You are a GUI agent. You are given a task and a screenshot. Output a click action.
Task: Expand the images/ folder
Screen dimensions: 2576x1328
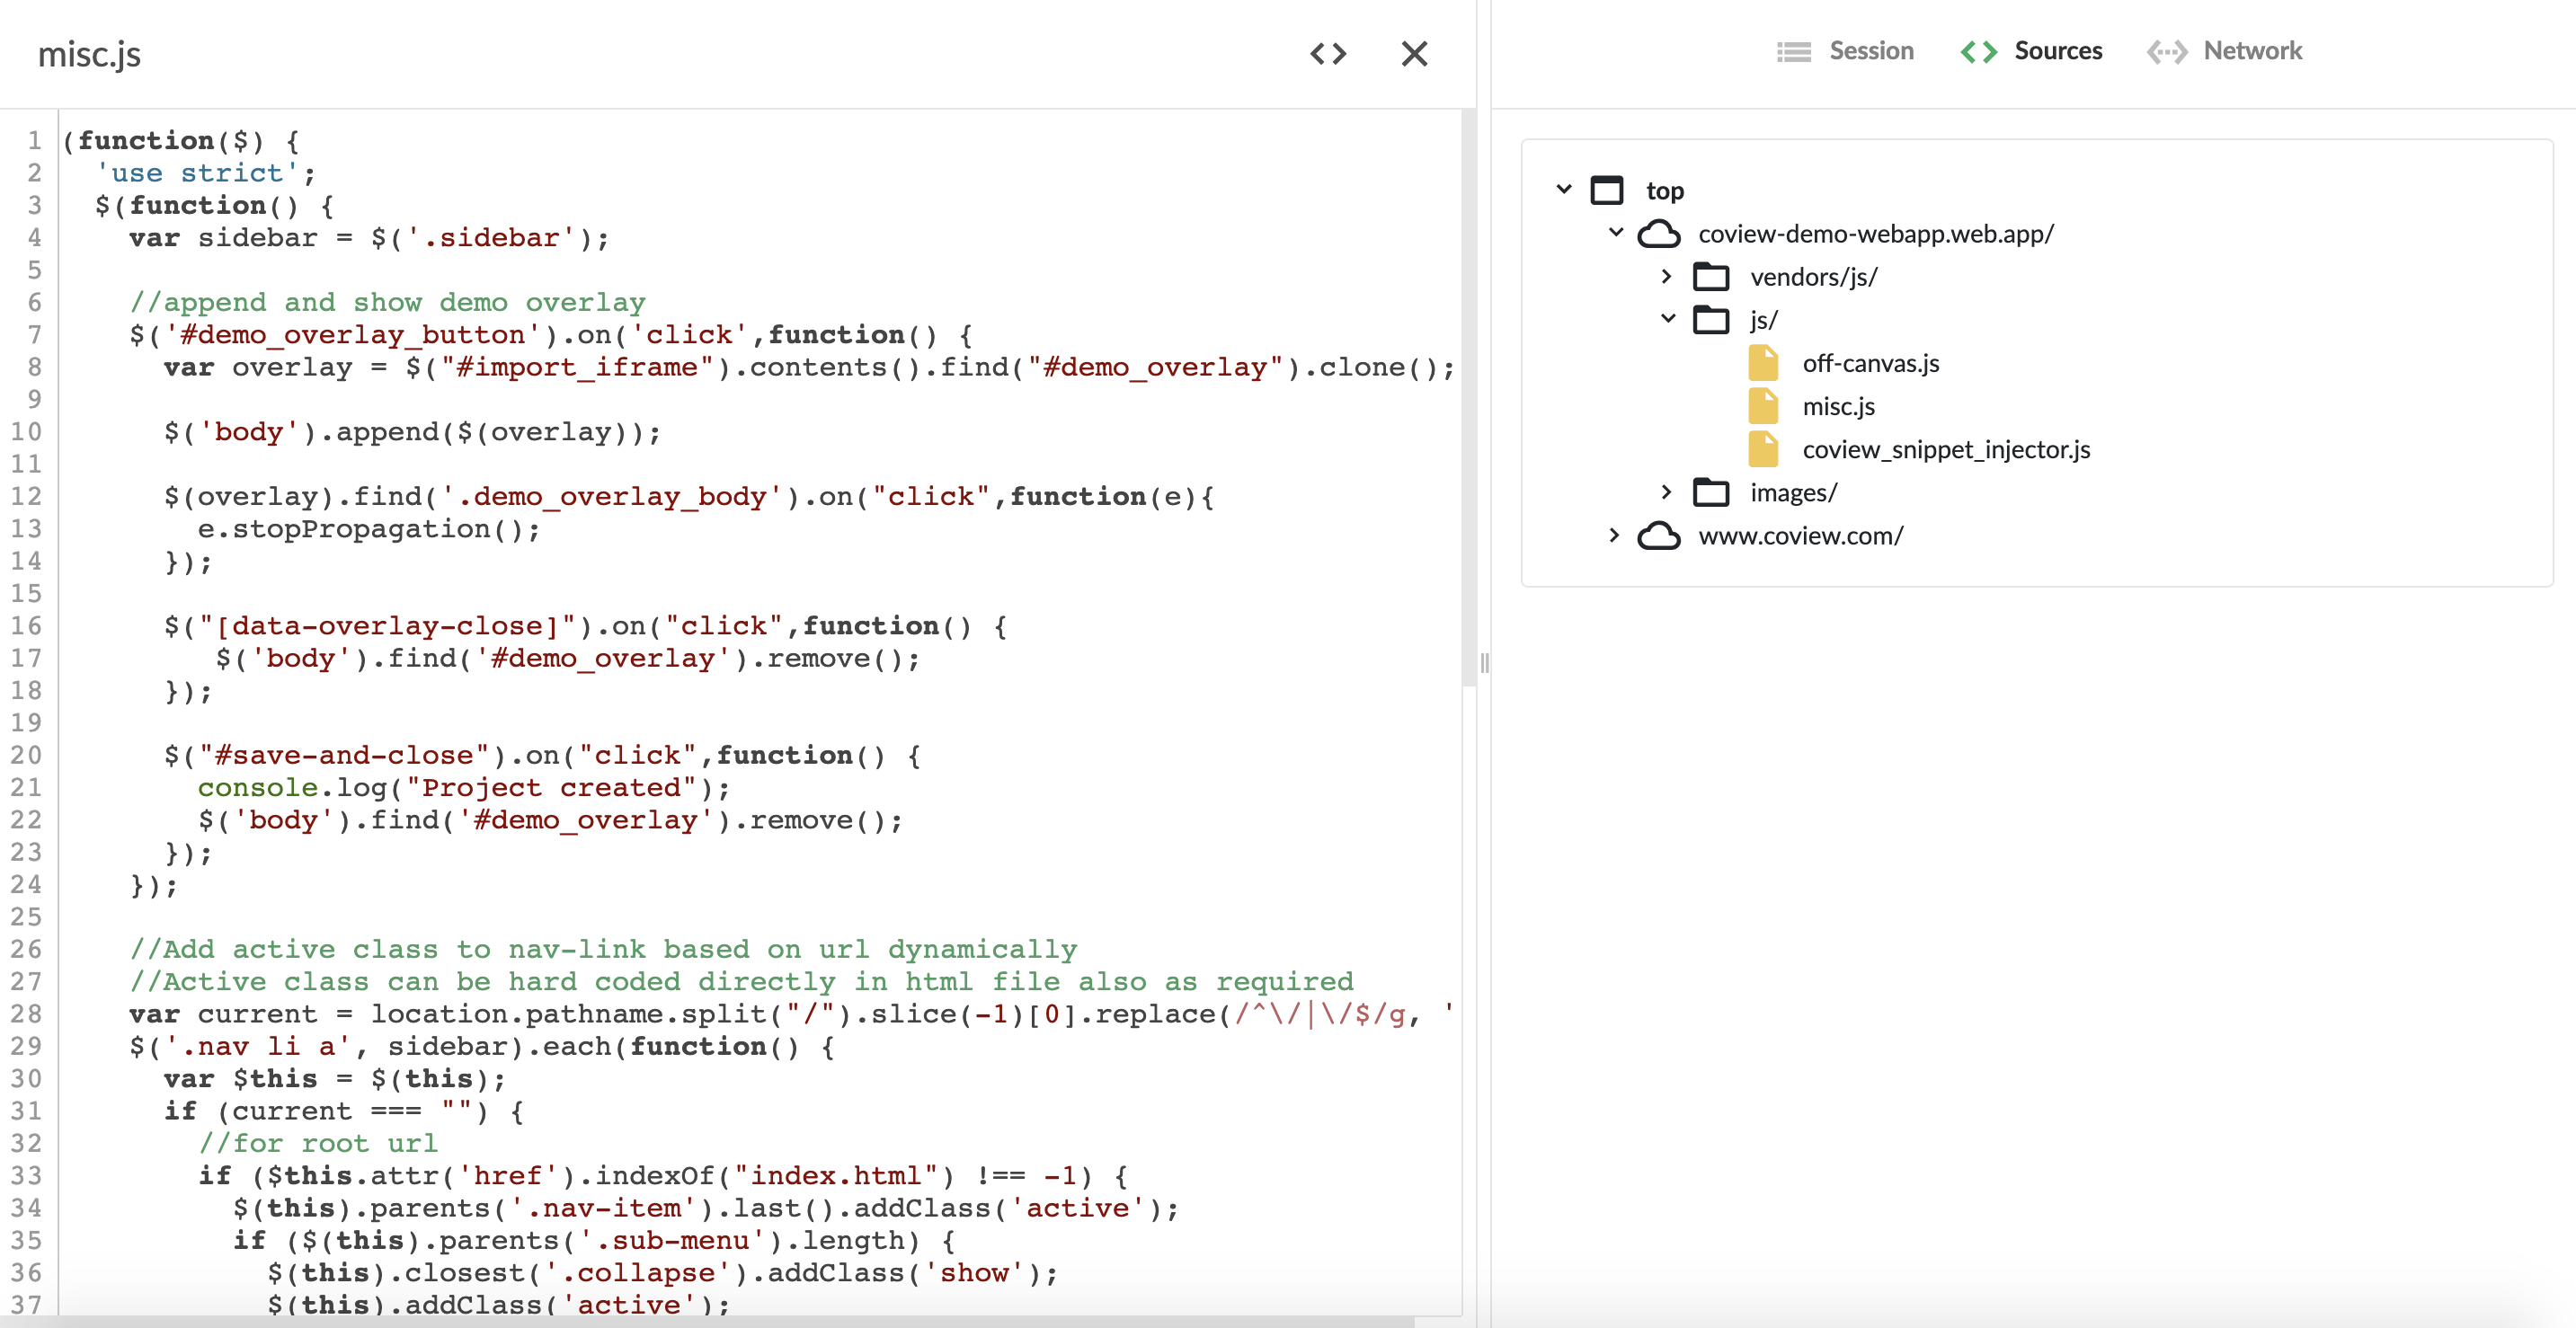point(1667,492)
